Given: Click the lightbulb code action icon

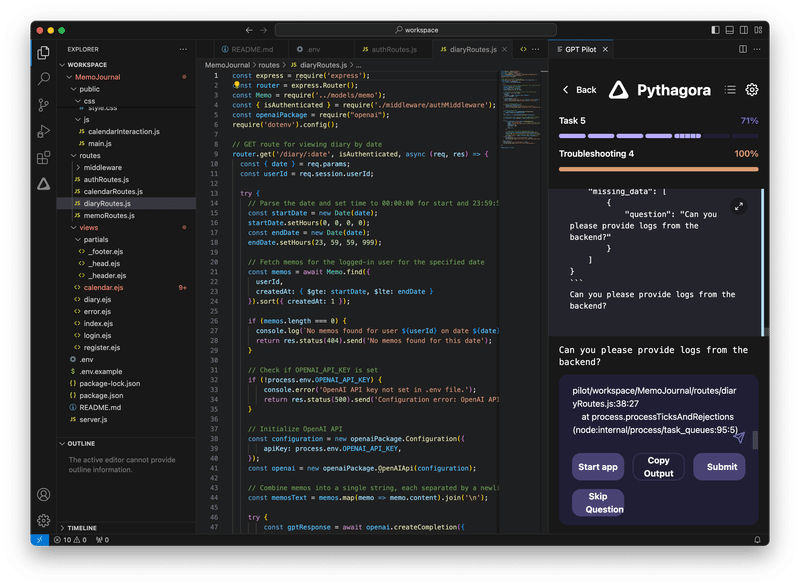Looking at the screenshot, I should pos(237,85).
